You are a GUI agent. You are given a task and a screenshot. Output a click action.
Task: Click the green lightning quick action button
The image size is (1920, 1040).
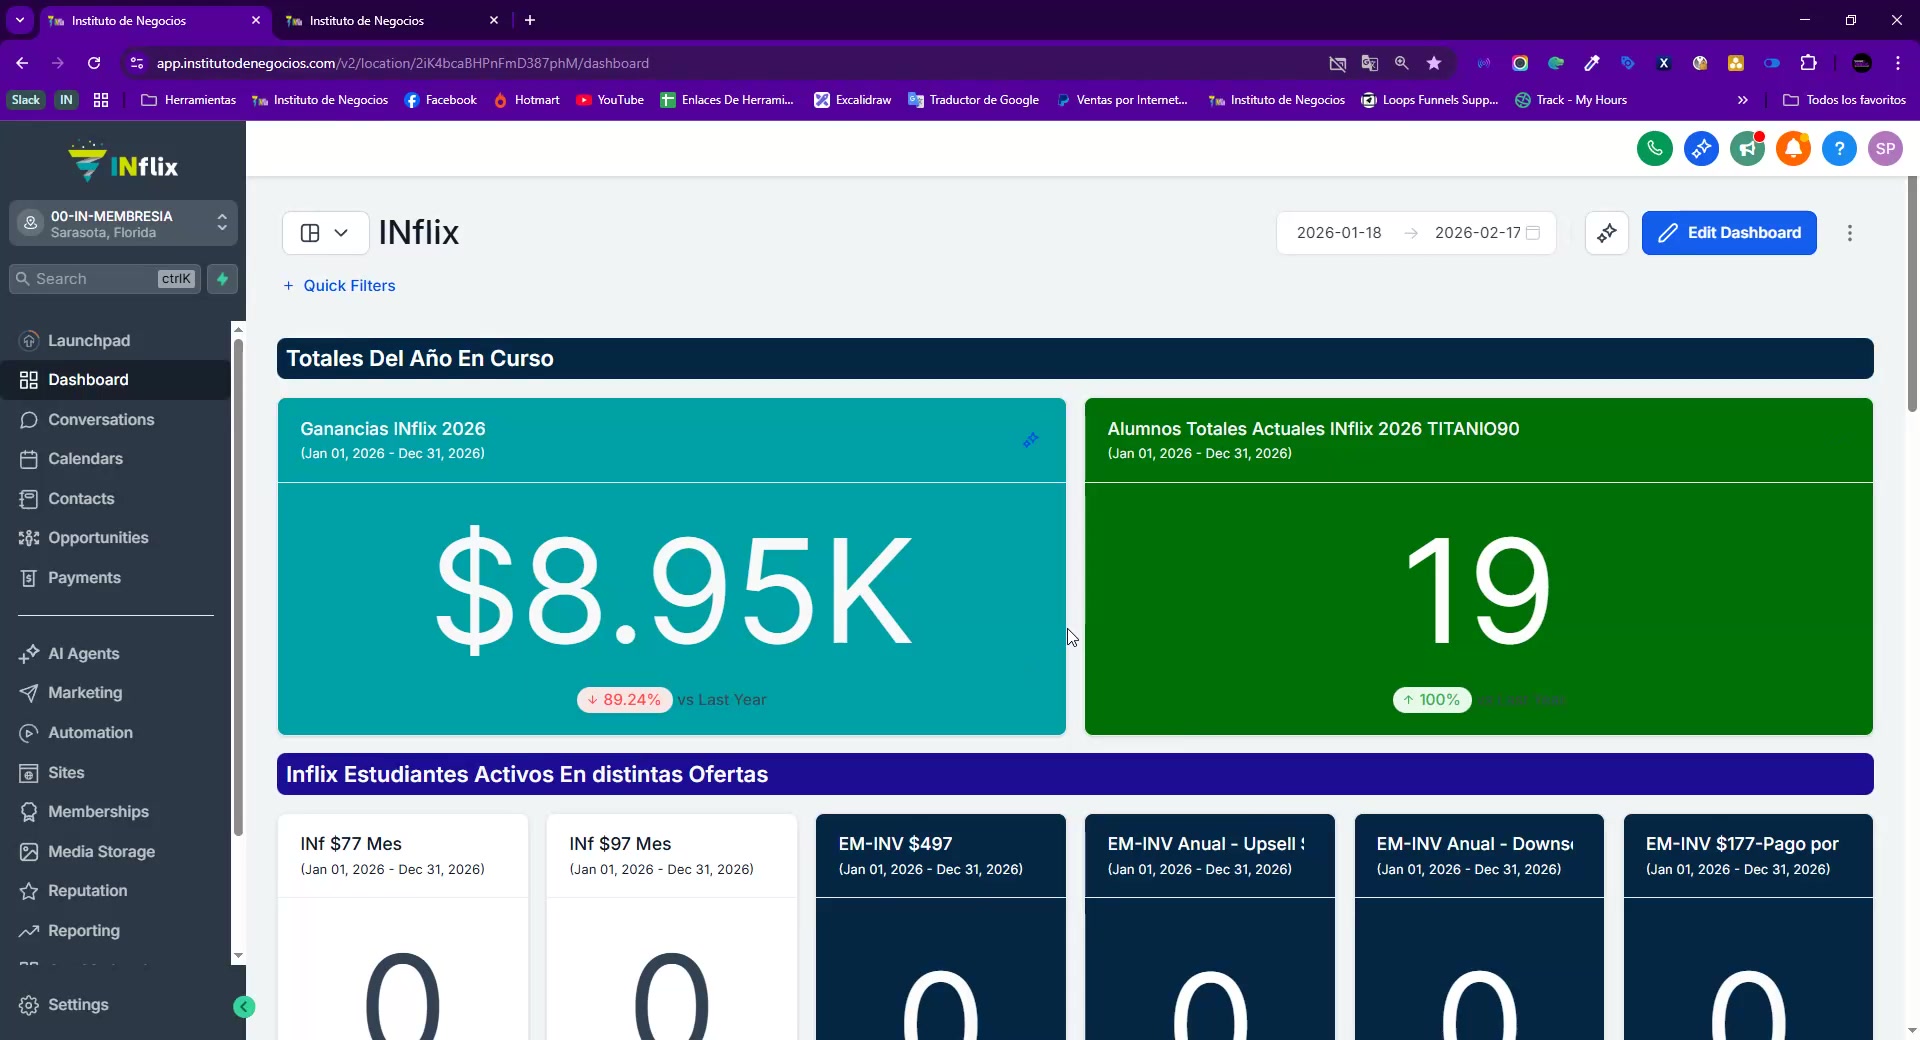click(222, 279)
